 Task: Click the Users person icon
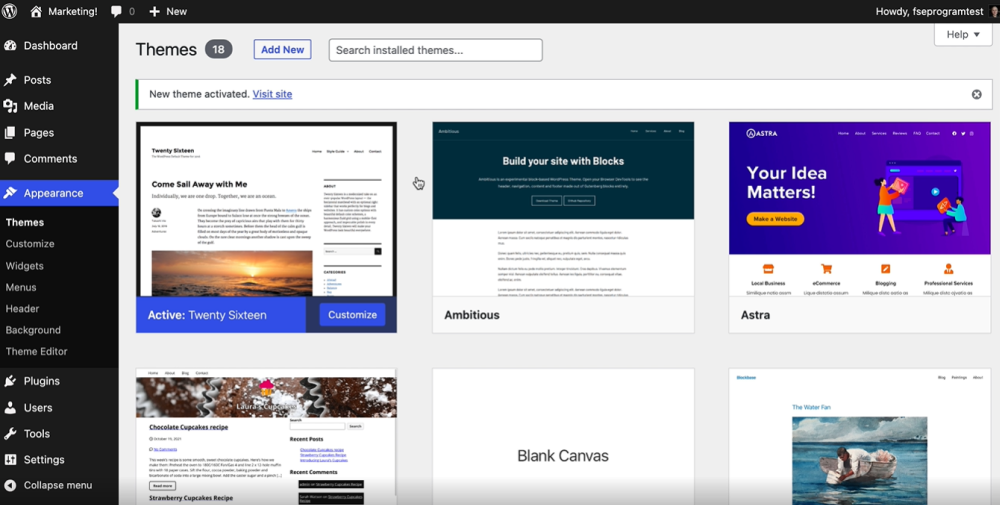10,407
